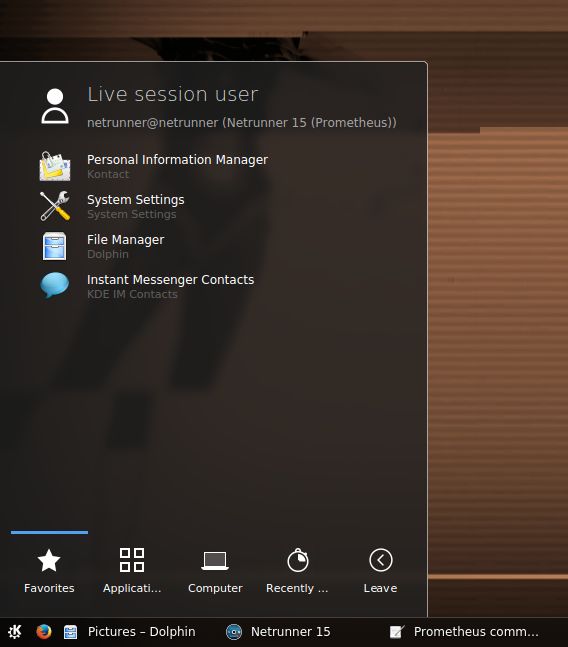Click netrunner@netrunner host text
The image size is (568, 647).
pyautogui.click(x=242, y=123)
